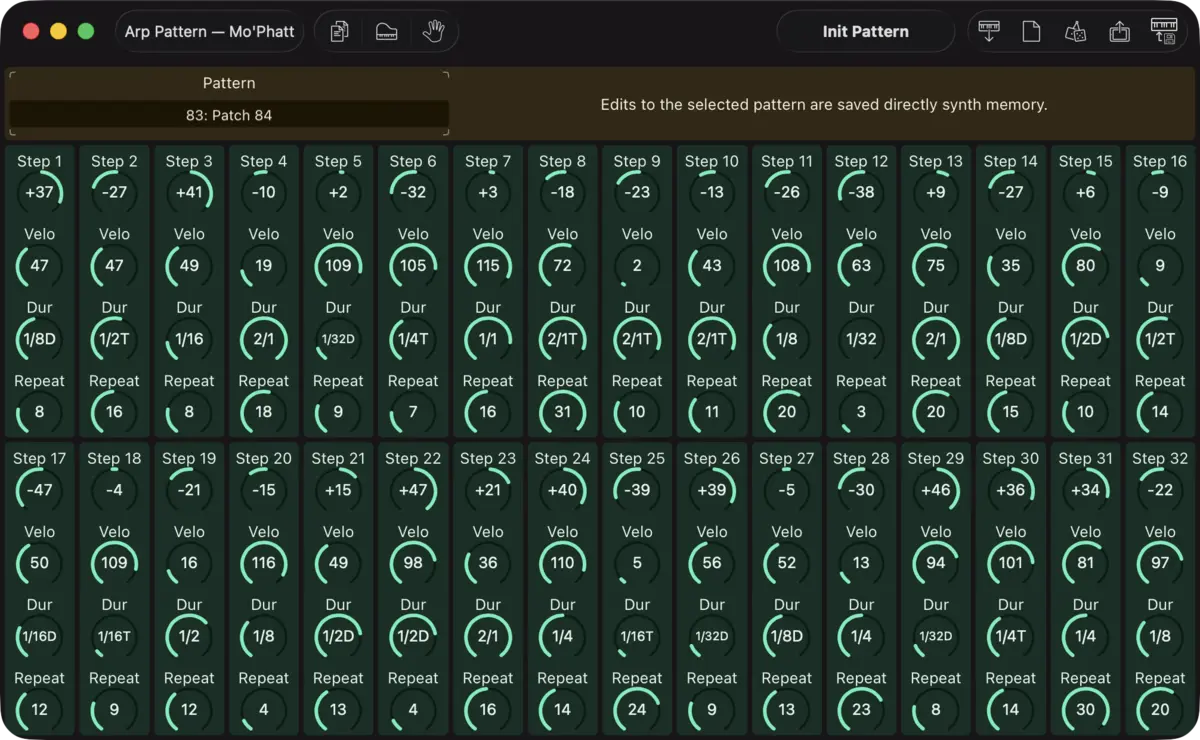Click the Step 23 Dur knob 2/1
Image resolution: width=1200 pixels, height=740 pixels.
(488, 636)
